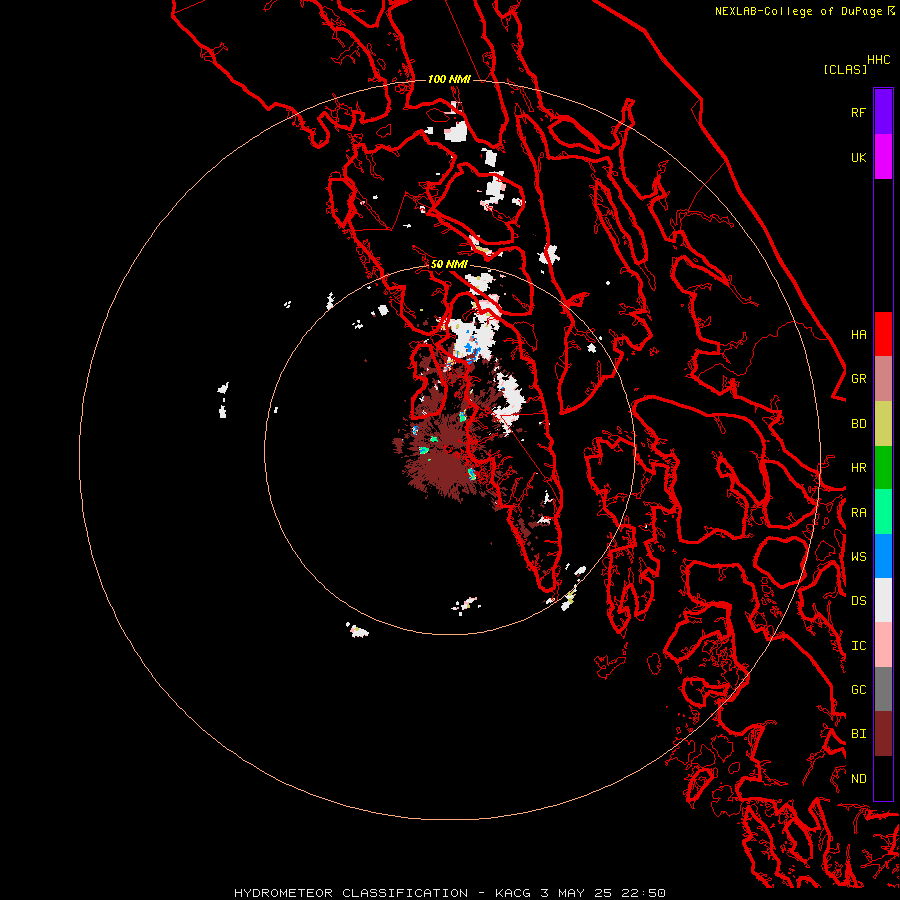900x900 pixels.
Task: Click the HA legend label
Action: click(859, 334)
